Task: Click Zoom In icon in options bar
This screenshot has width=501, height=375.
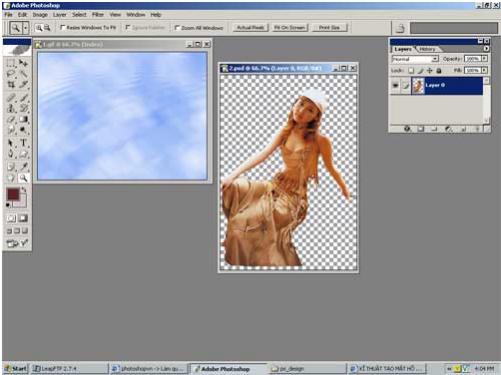Action: [39, 28]
